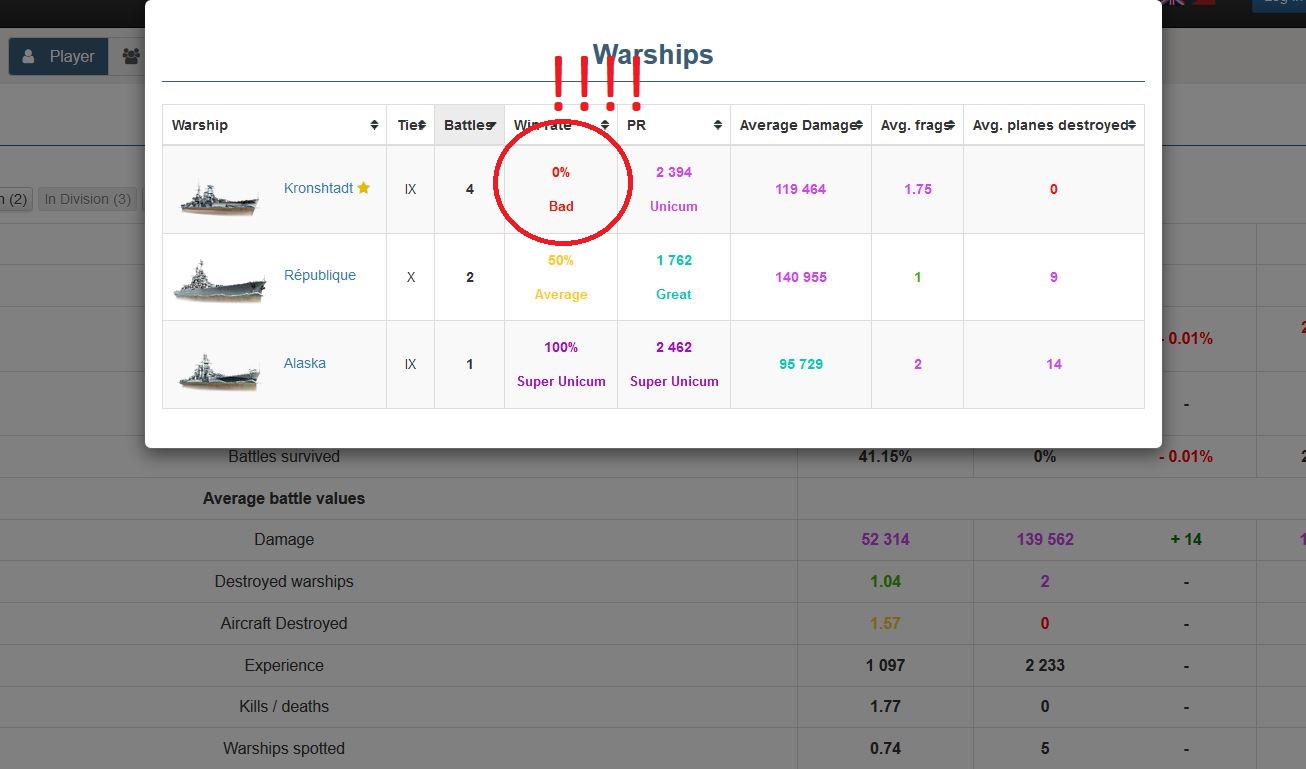Sort table by Win rate column

click(x=560, y=125)
